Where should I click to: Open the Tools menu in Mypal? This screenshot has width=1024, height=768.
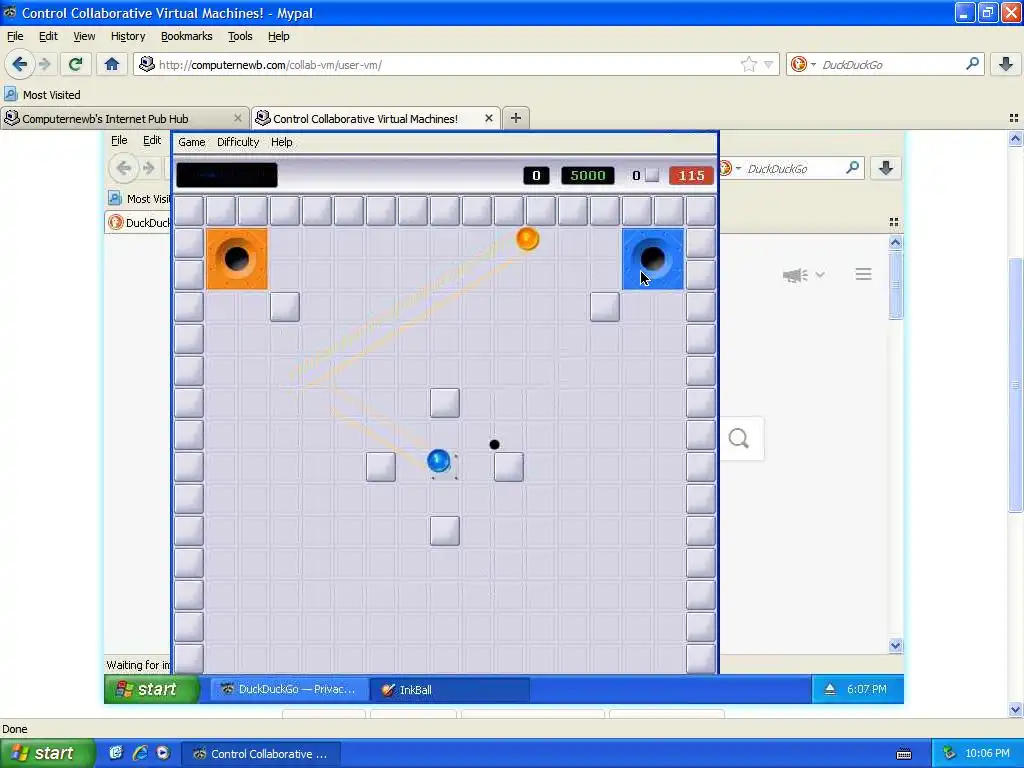click(x=240, y=36)
